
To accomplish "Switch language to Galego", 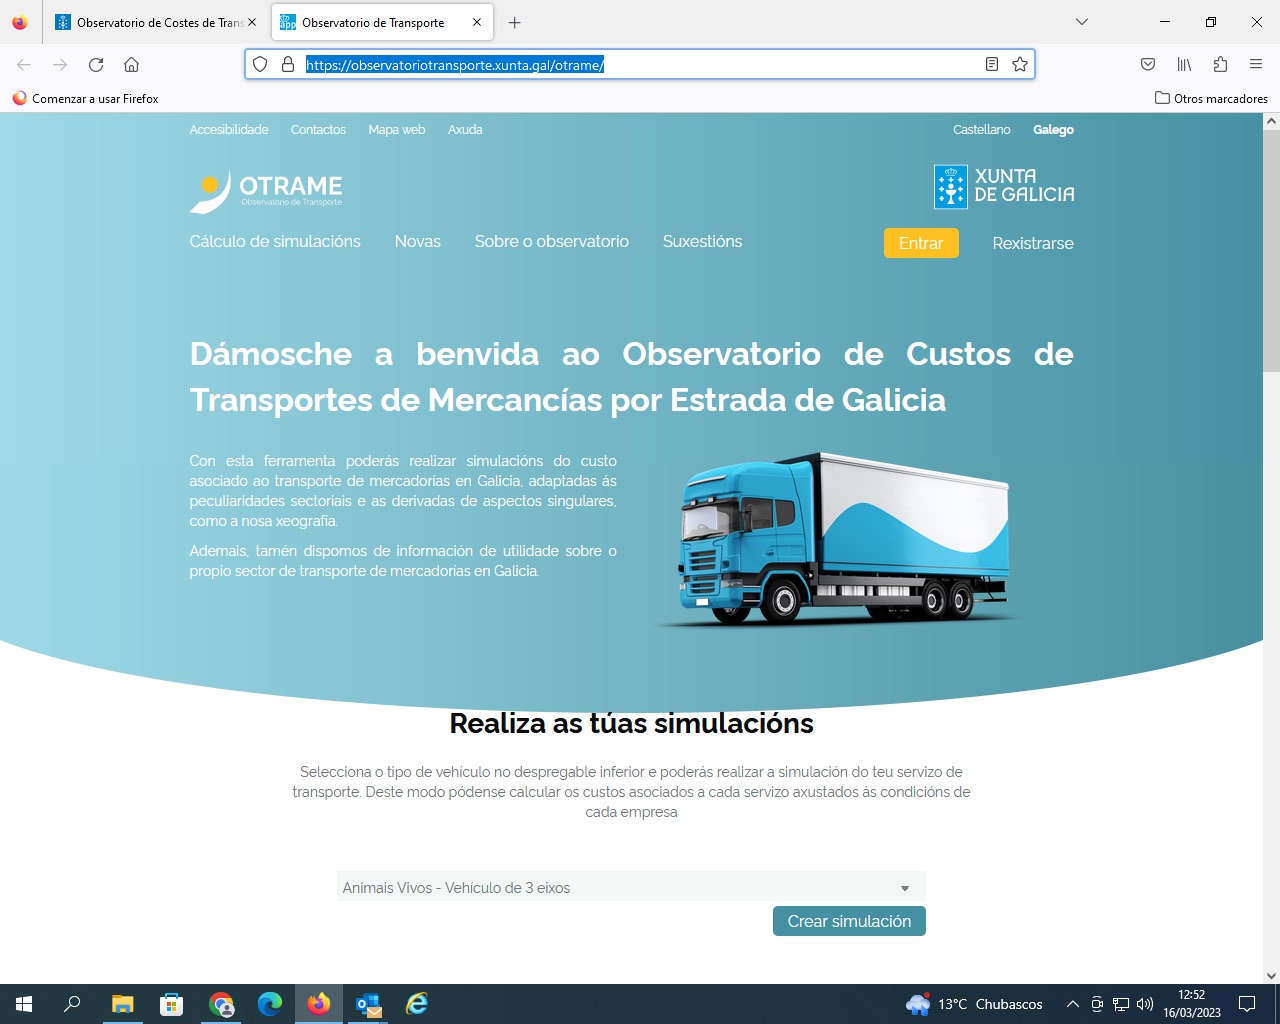I will [1053, 130].
